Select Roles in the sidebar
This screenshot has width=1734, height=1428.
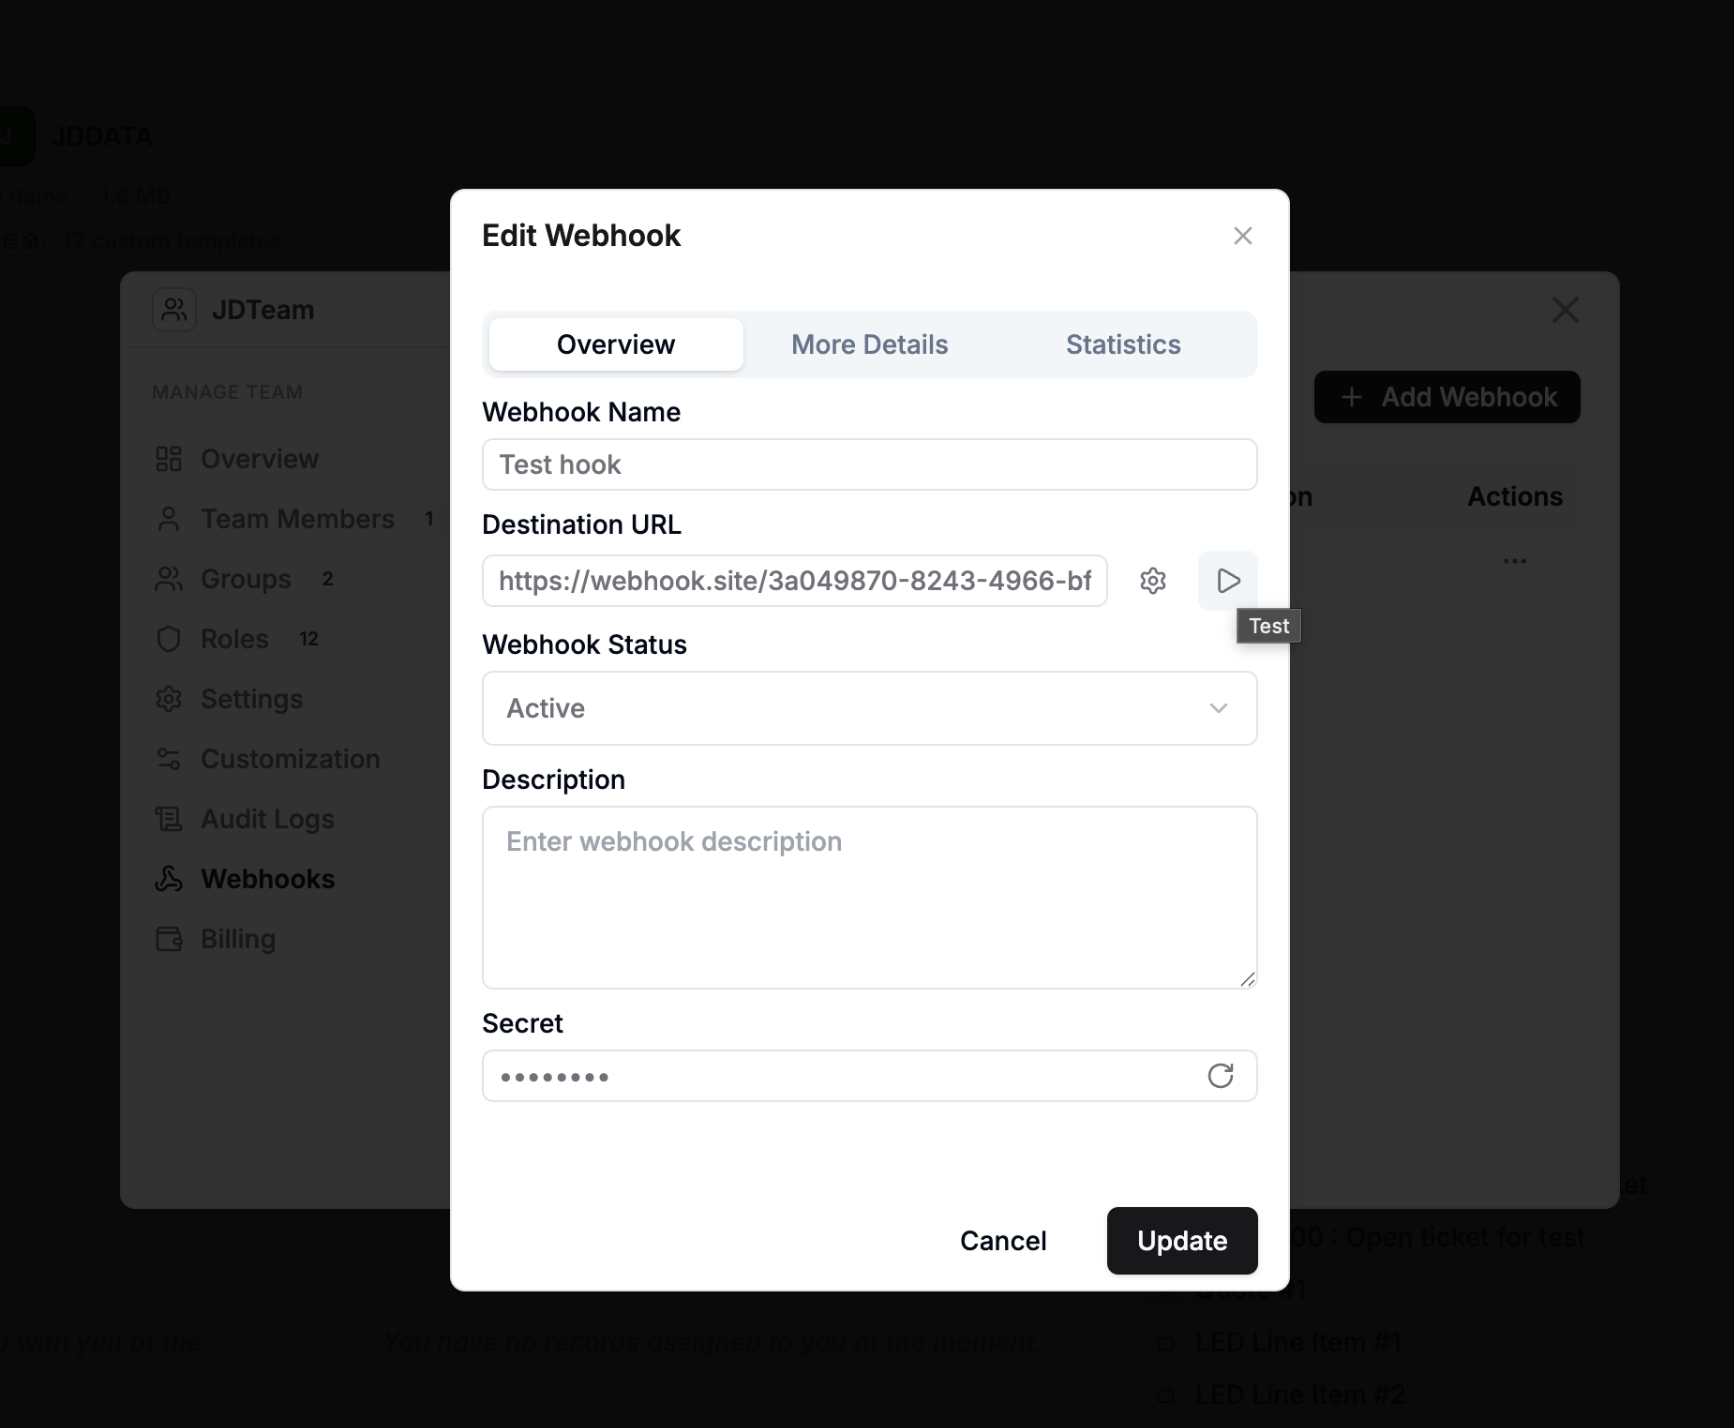point(234,639)
